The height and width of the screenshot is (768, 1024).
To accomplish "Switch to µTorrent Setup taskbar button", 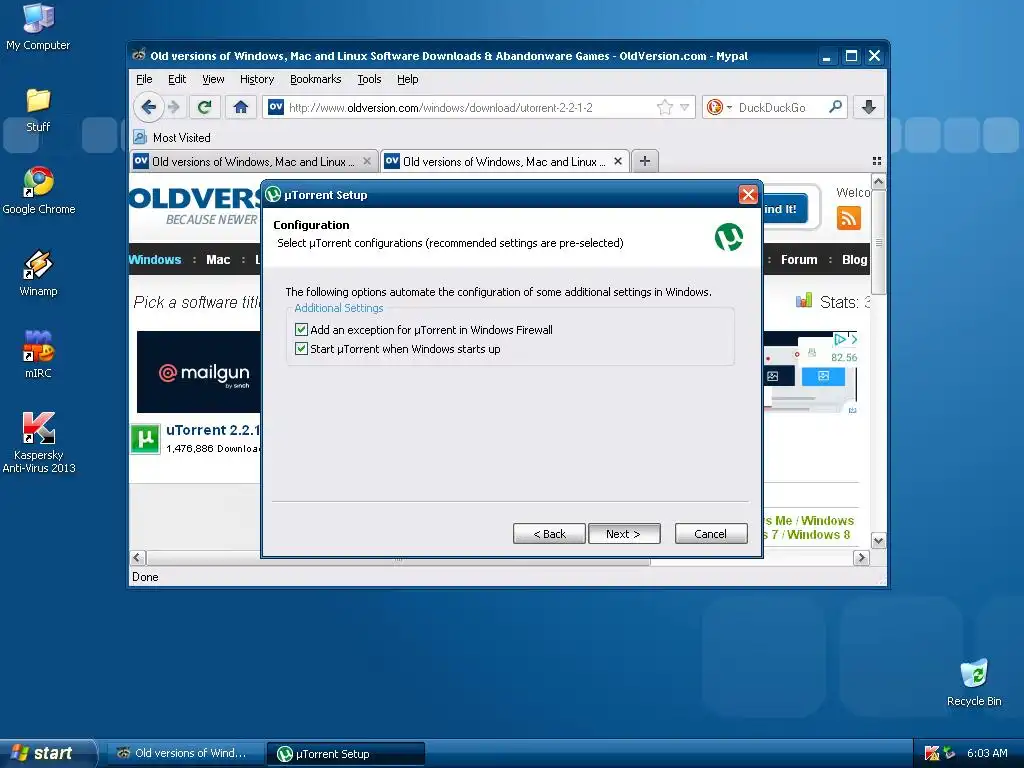I will (345, 753).
